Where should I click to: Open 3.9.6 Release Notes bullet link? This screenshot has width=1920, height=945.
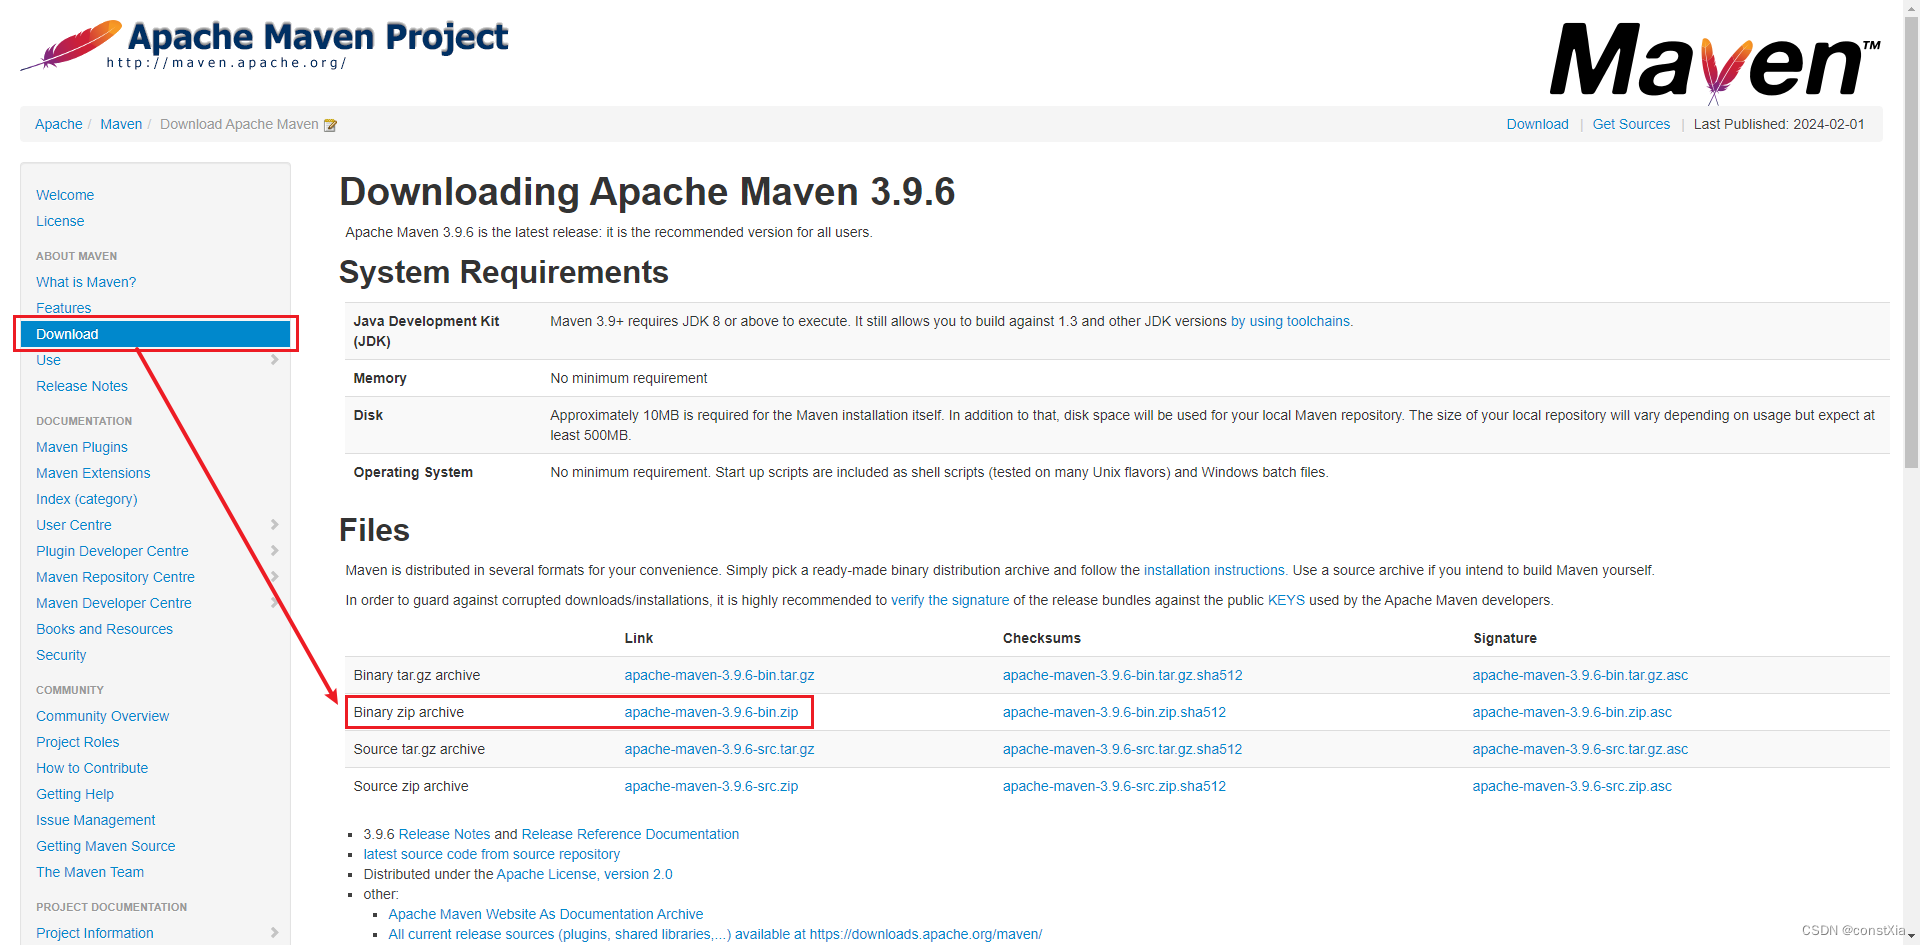pos(444,834)
